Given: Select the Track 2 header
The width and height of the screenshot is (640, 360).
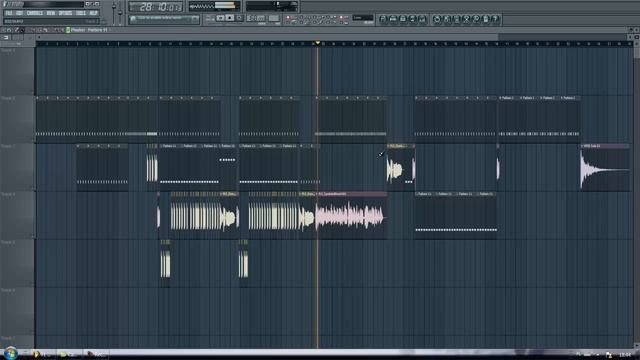Looking at the screenshot, I should (x=18, y=120).
